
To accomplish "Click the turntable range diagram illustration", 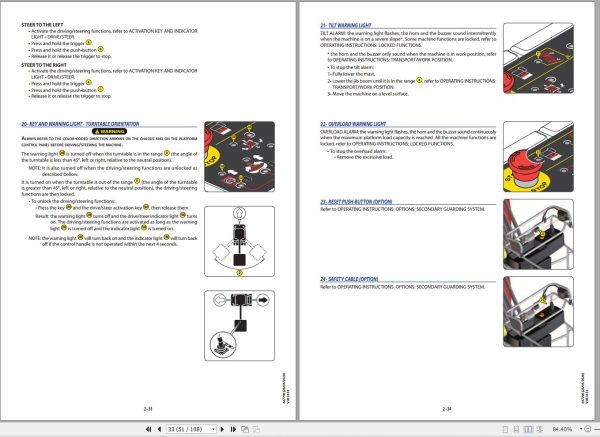I will (x=240, y=241).
